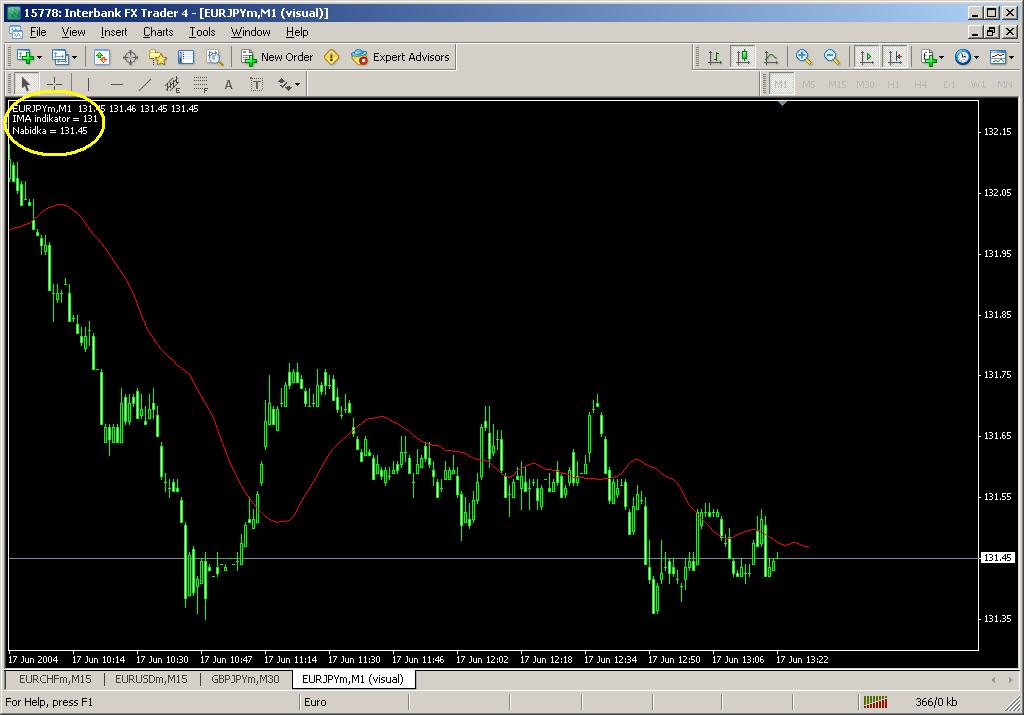Expand the arrows tool dropdown arrow
The height and width of the screenshot is (715, 1024).
[x=297, y=84]
